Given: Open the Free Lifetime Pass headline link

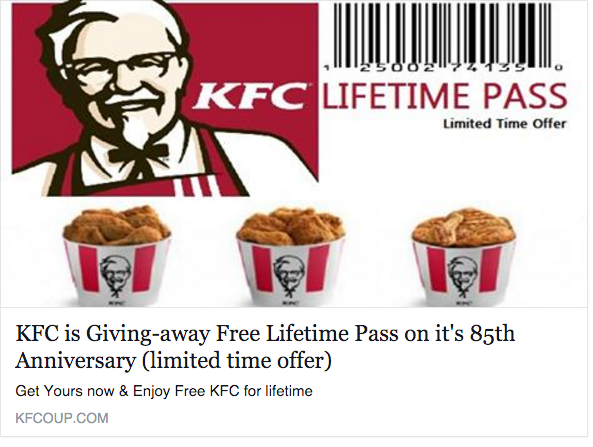Looking at the screenshot, I should 265,347.
